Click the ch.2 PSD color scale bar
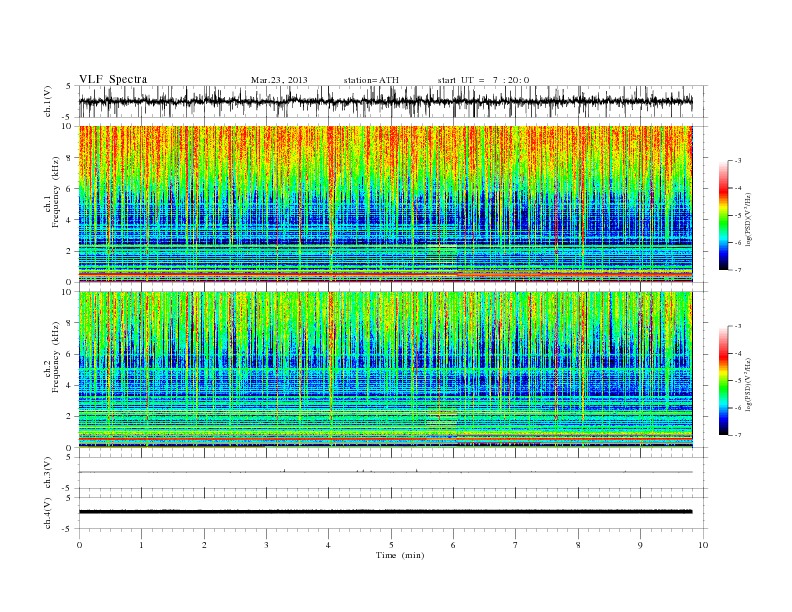792x612 pixels. click(723, 380)
